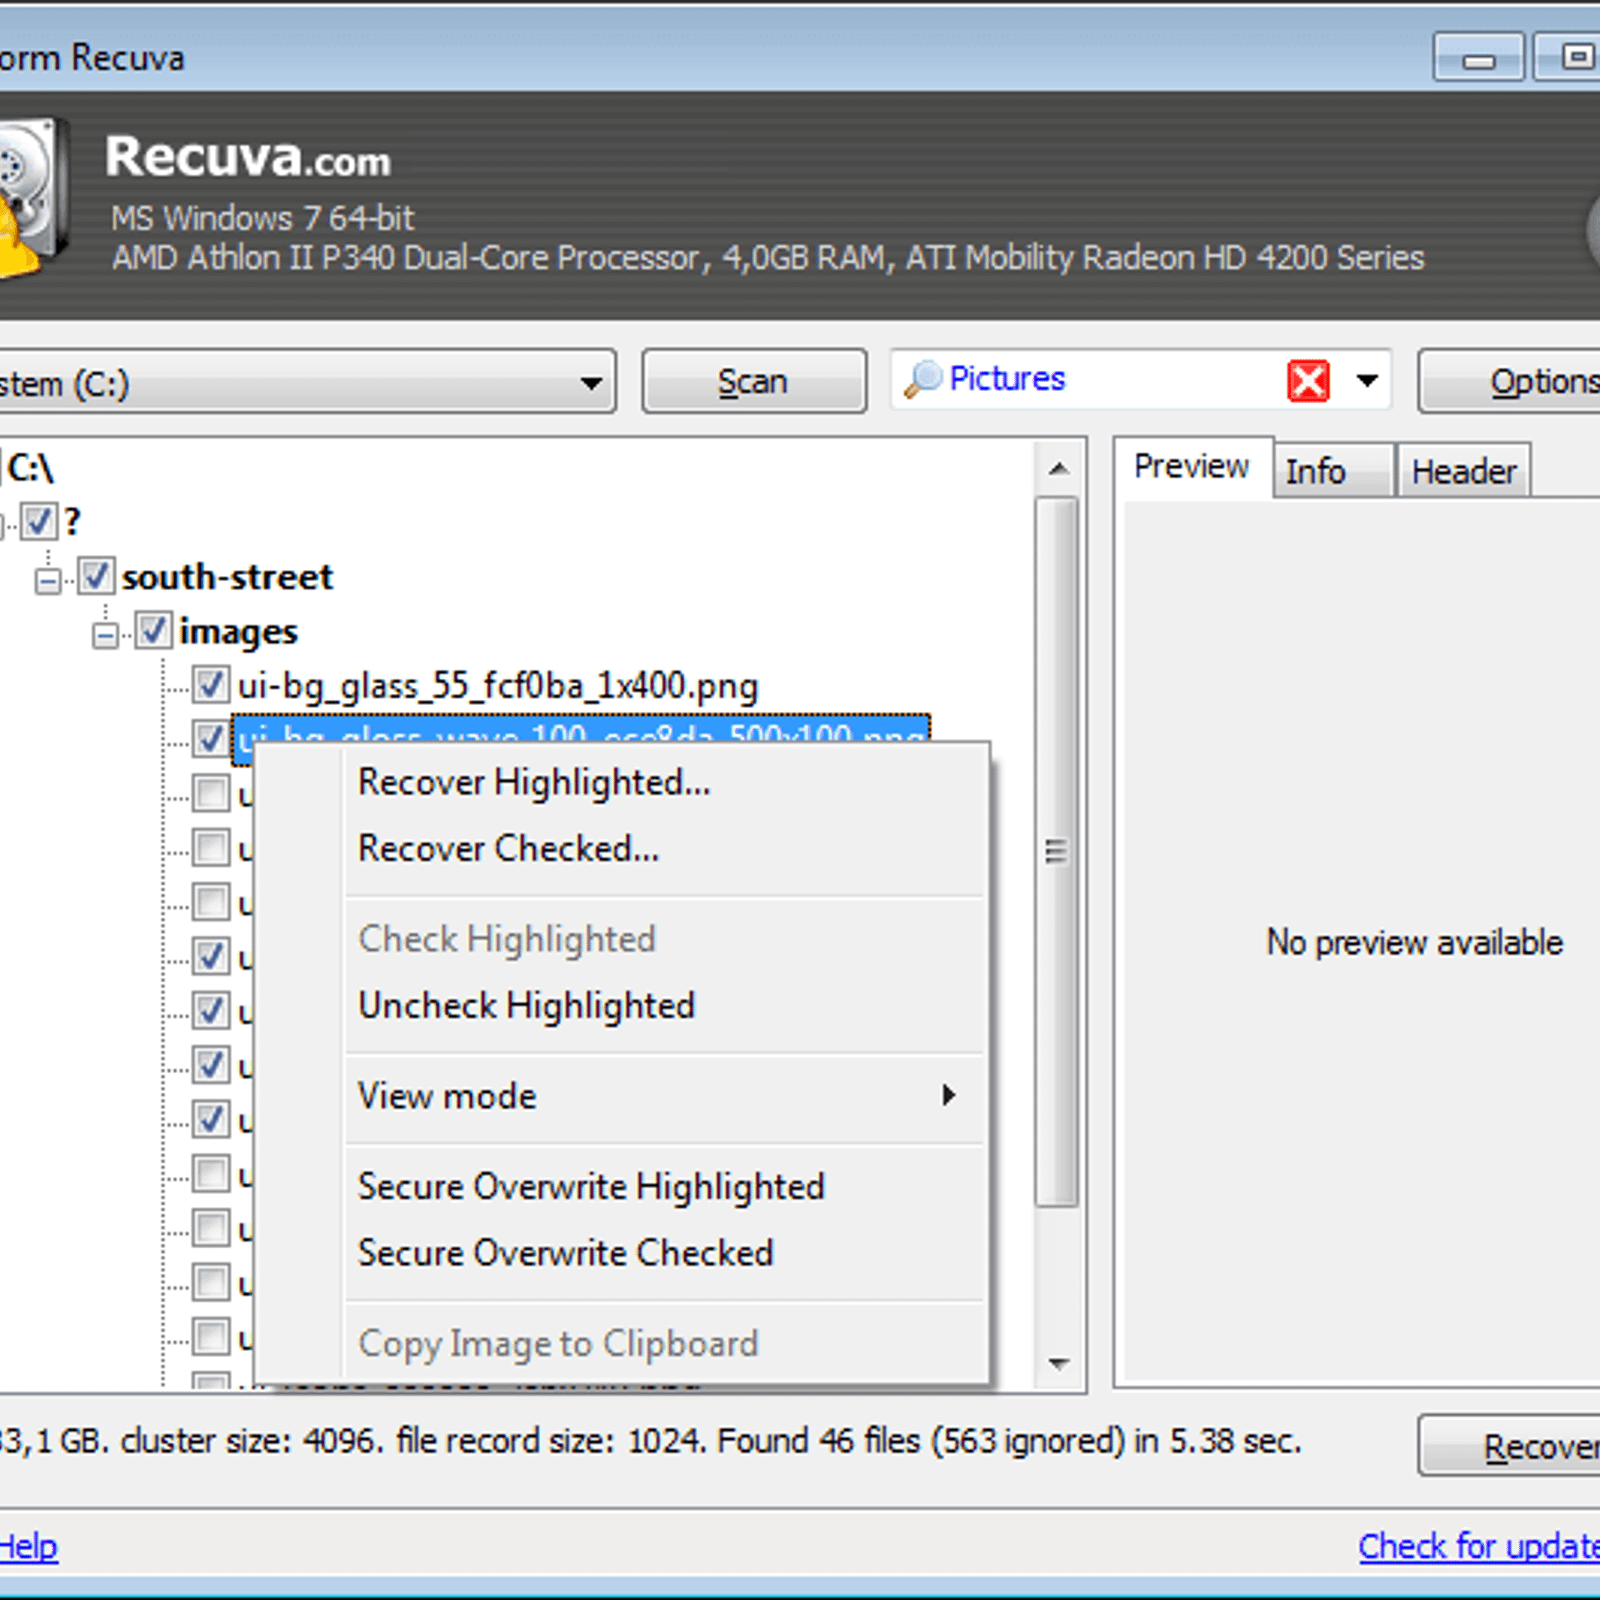1600x1600 pixels.
Task: Click the MS Windows 7 64-bit text
Action: [x=262, y=217]
